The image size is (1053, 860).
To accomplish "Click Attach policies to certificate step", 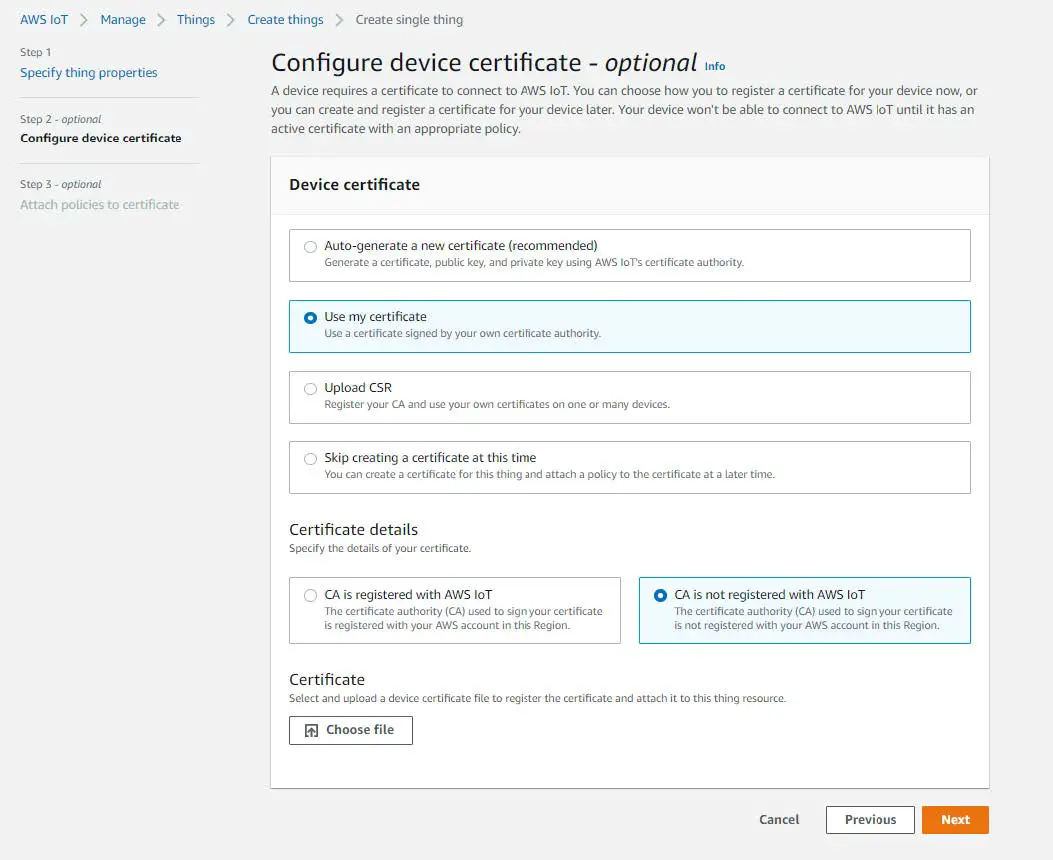I will (x=100, y=205).
